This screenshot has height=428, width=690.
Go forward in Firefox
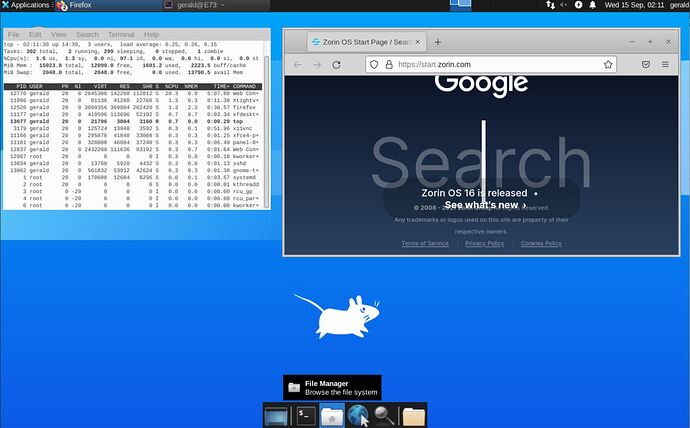pyautogui.click(x=317, y=65)
